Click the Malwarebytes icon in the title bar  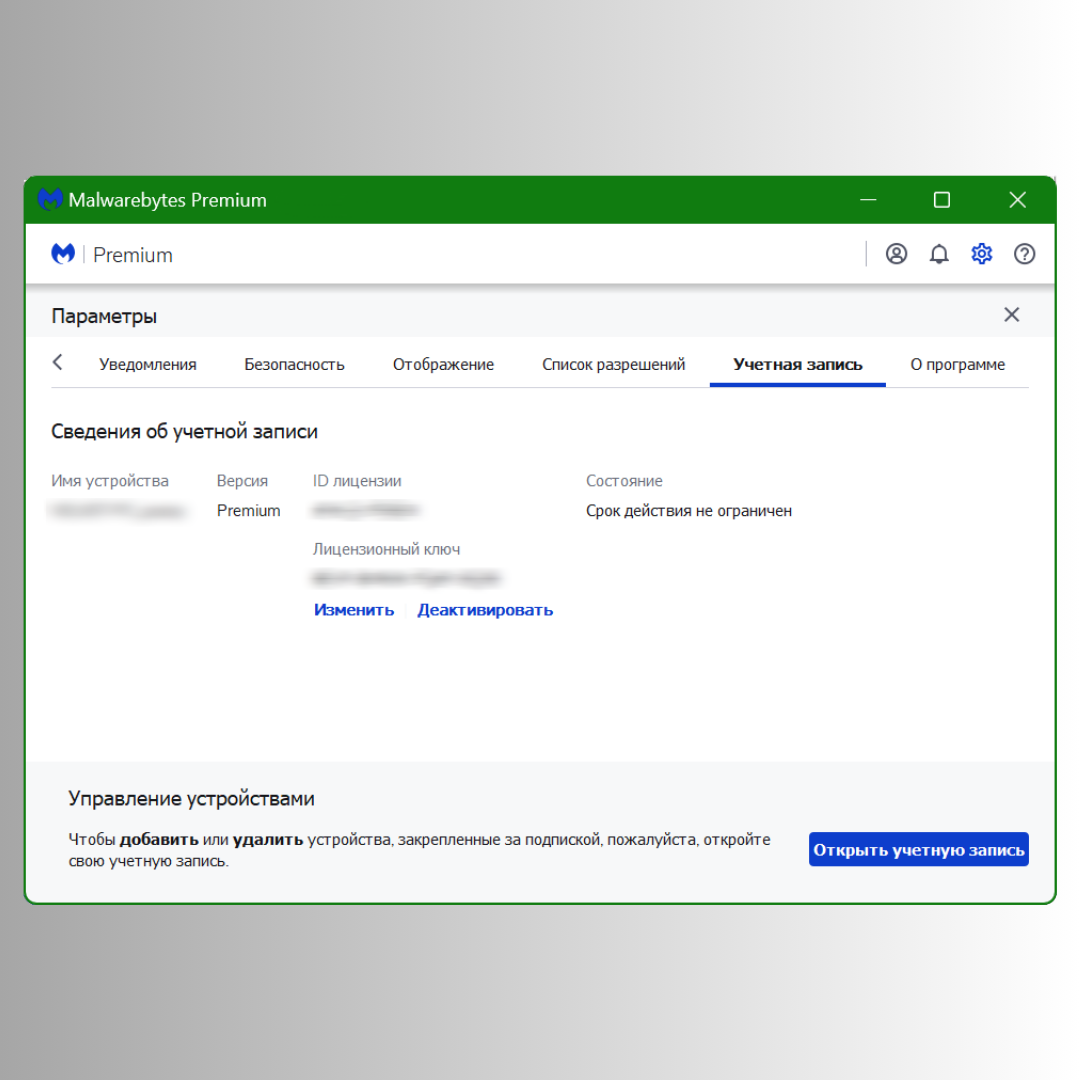click(50, 200)
